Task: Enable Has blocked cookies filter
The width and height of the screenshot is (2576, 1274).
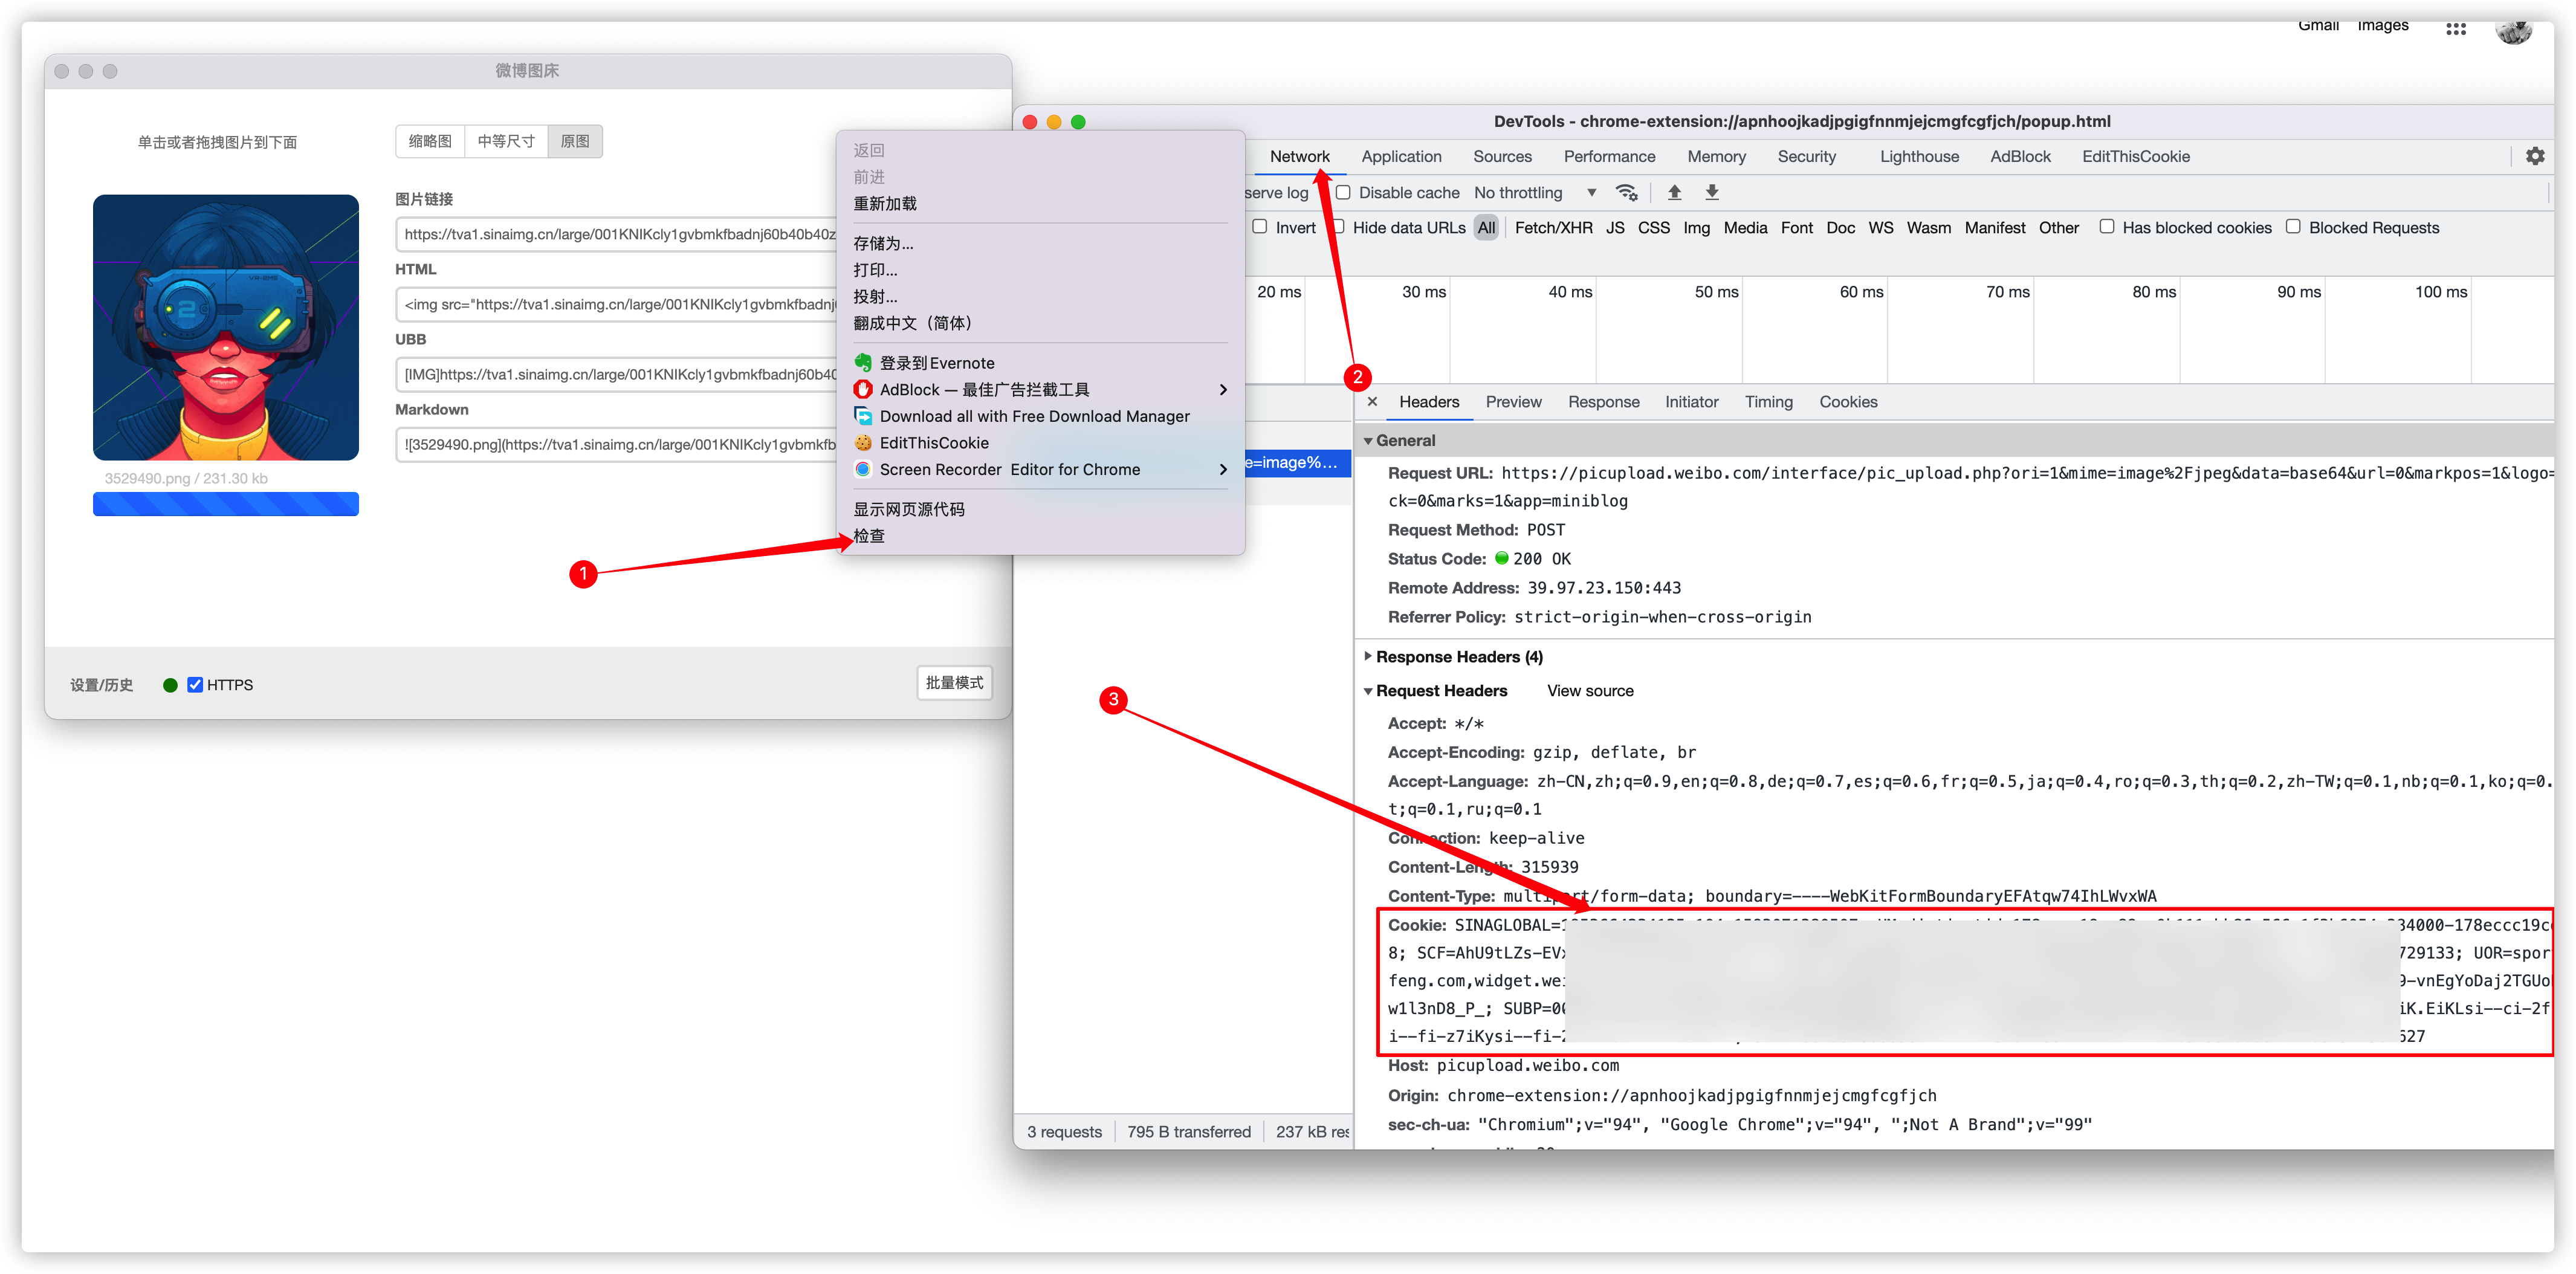Action: click(x=2106, y=227)
